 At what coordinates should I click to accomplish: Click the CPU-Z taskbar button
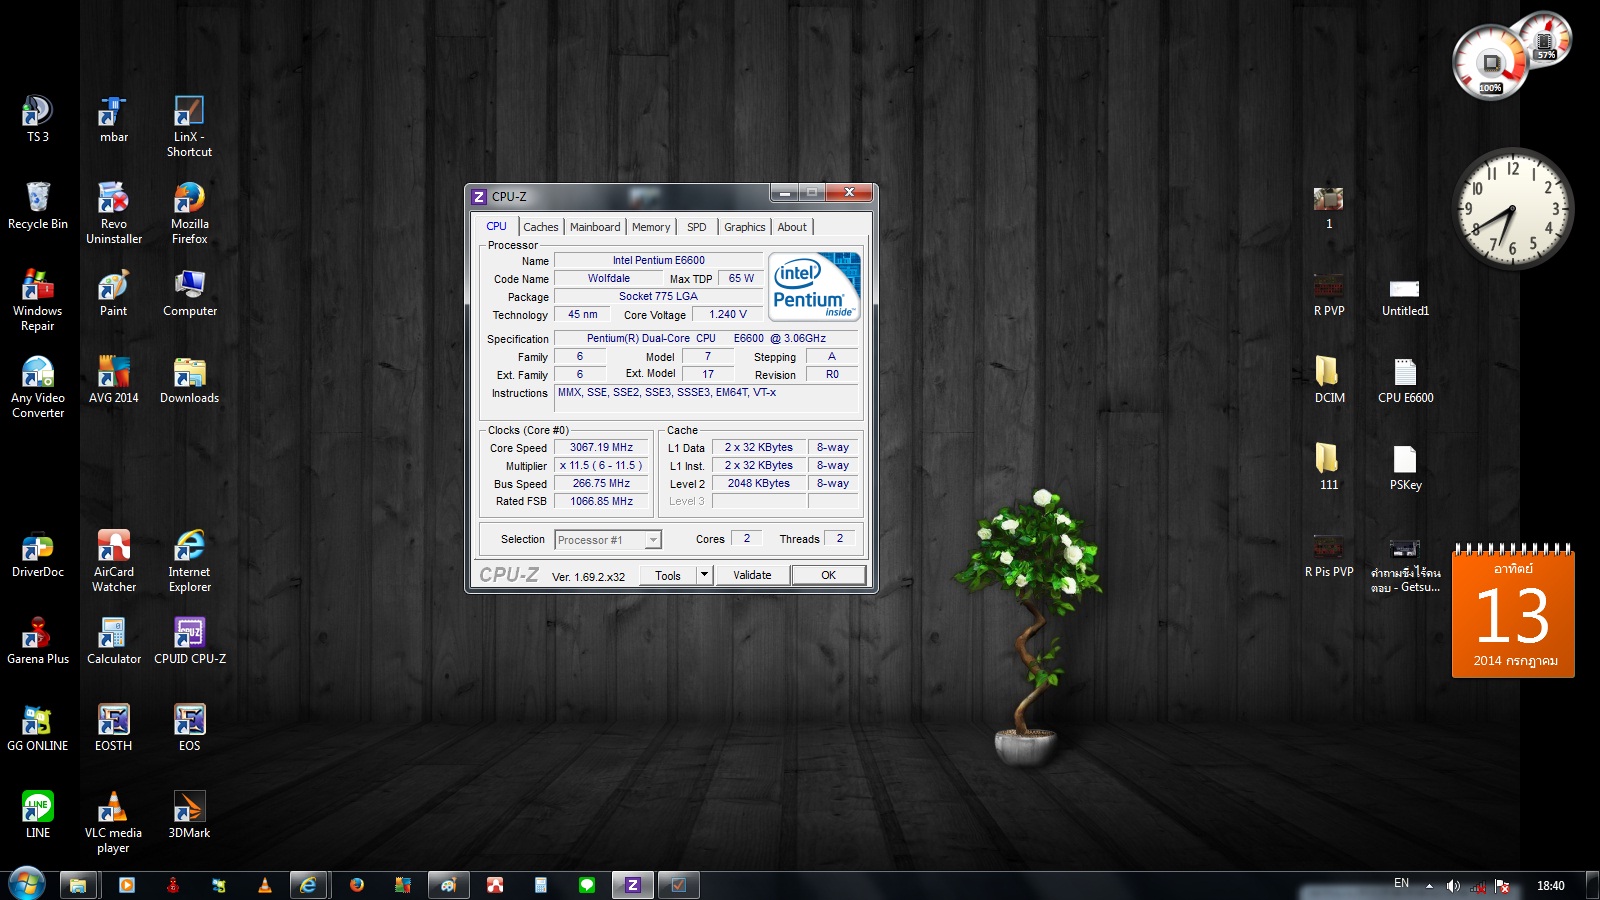(x=633, y=885)
